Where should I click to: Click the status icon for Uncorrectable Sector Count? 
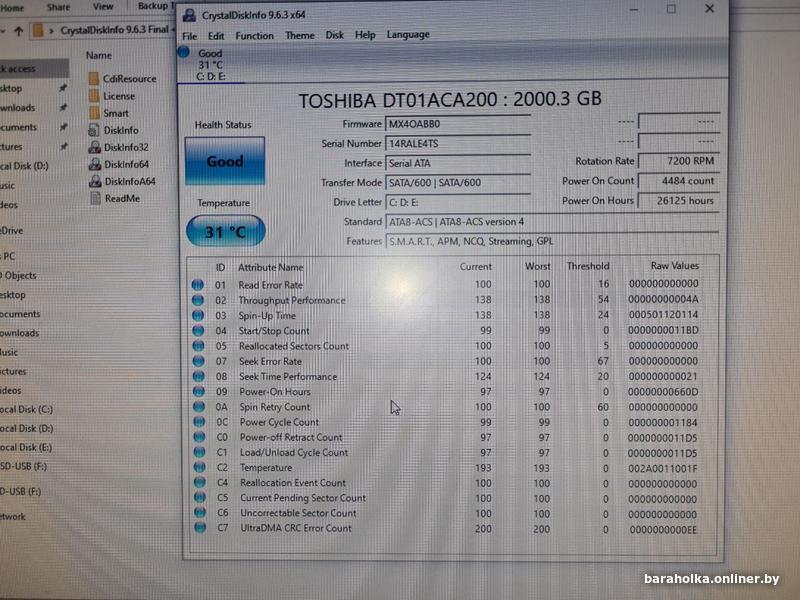[200, 513]
